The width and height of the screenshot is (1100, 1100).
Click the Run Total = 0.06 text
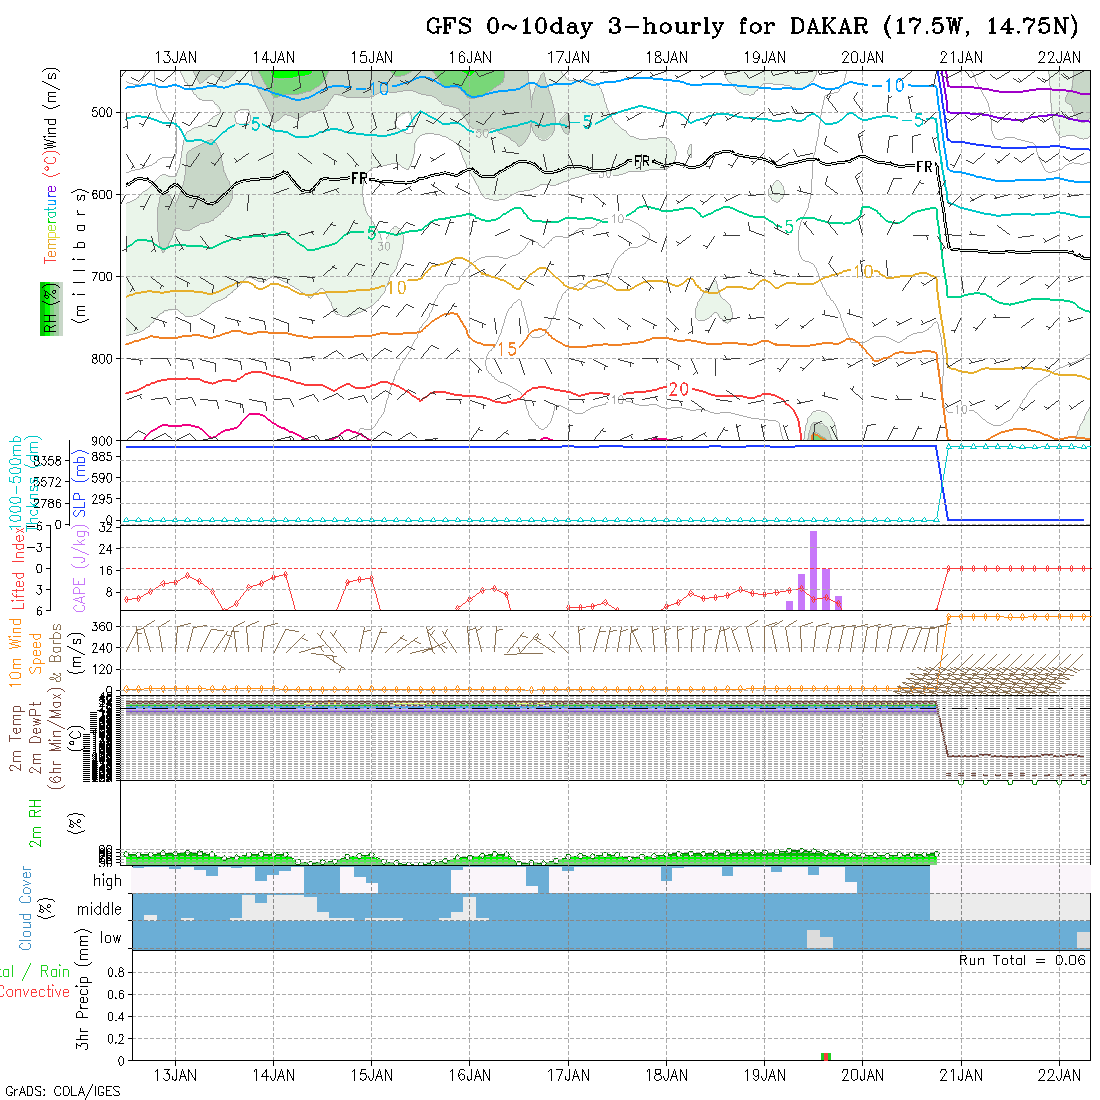coord(1022,960)
